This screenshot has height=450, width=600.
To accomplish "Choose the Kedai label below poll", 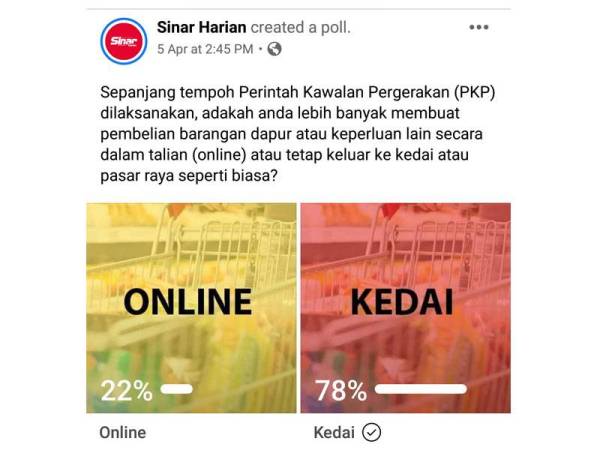I will coord(334,433).
